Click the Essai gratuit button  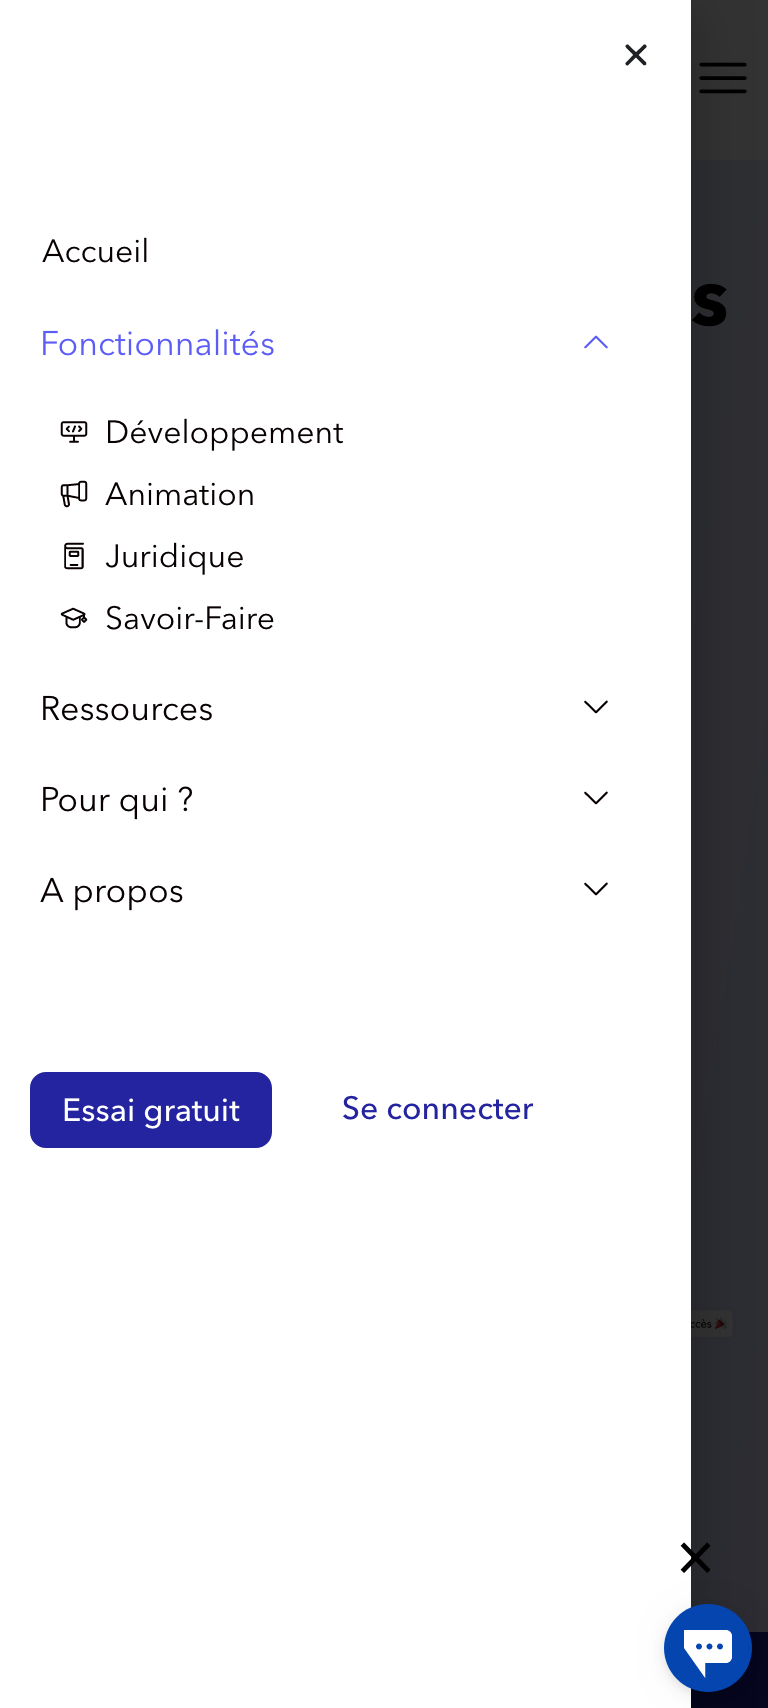click(151, 1110)
